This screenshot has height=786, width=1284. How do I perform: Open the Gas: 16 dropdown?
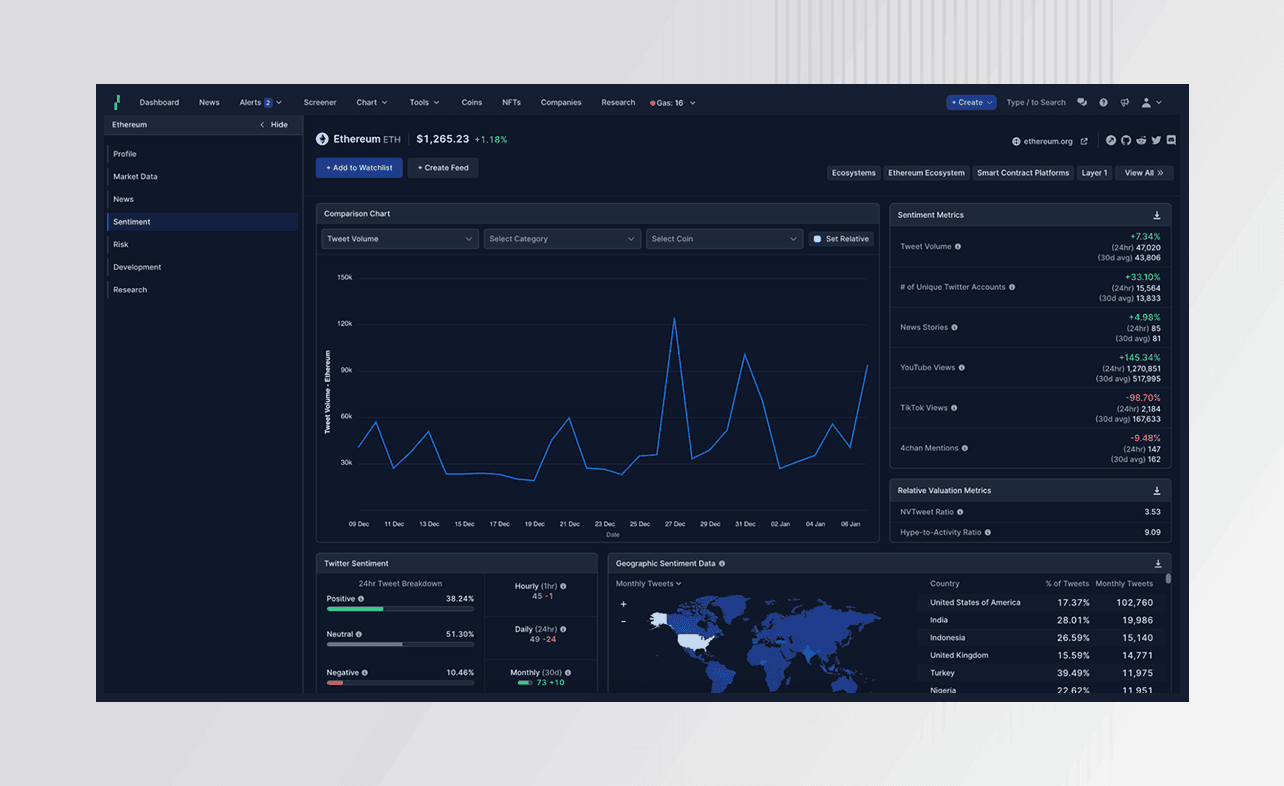[x=673, y=102]
